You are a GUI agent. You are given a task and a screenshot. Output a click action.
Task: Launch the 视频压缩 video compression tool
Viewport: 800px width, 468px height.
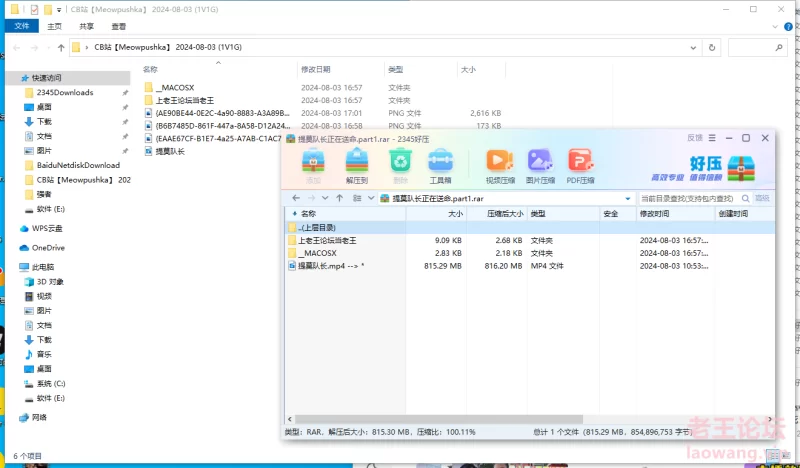click(499, 162)
